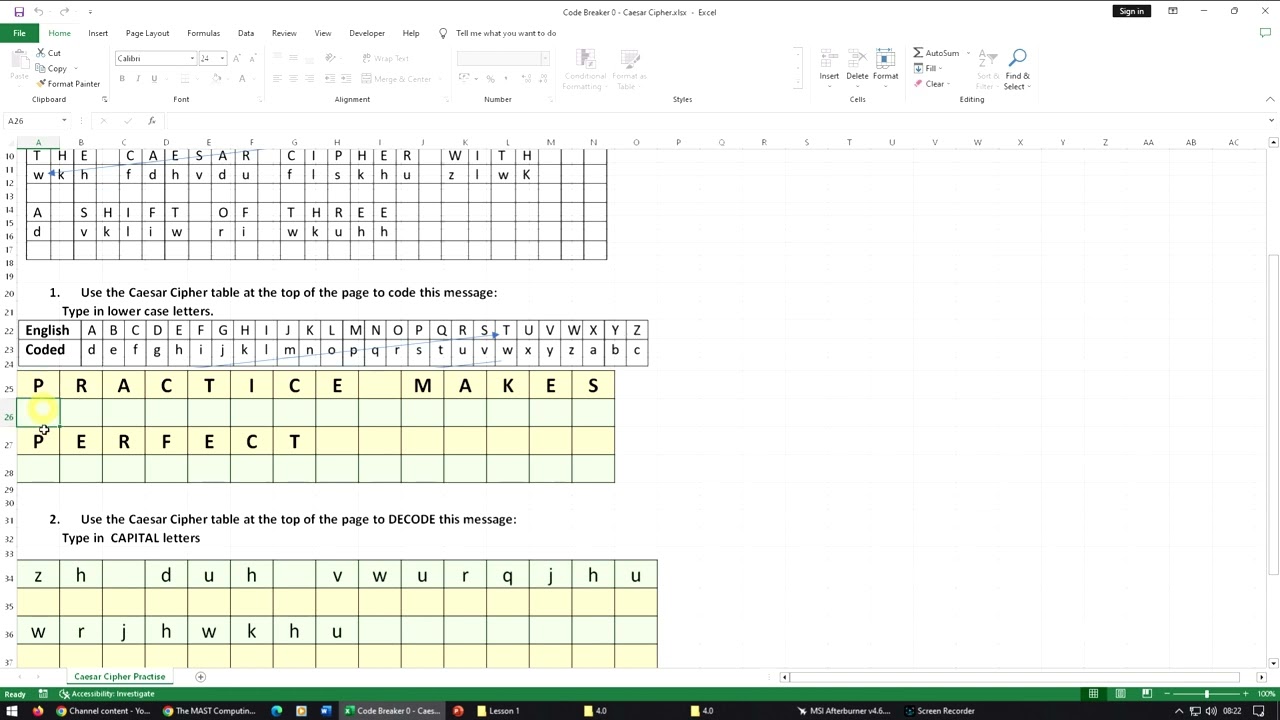This screenshot has height=720, width=1280.
Task: Open the Format cells menu
Action: [885, 67]
